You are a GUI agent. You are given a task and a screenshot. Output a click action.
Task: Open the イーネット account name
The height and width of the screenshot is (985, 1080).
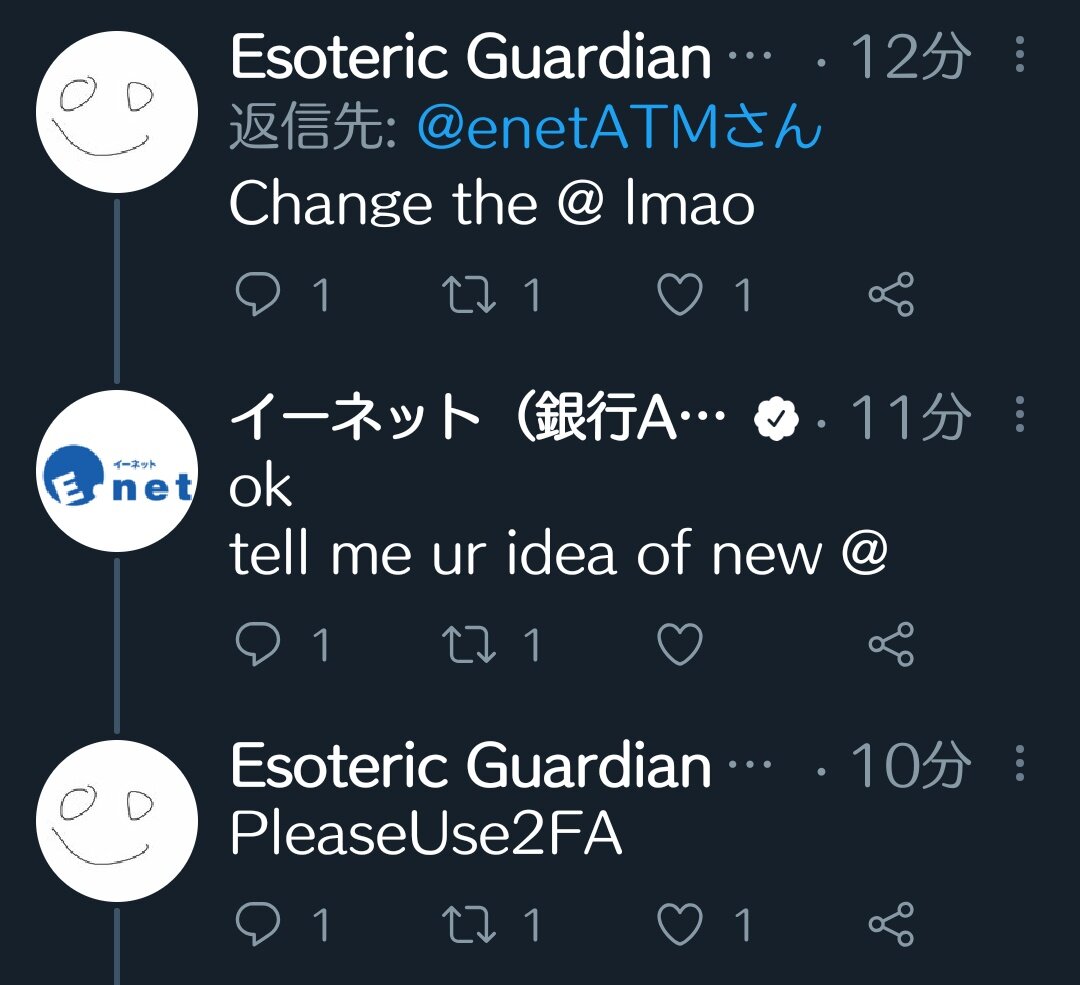pos(477,417)
